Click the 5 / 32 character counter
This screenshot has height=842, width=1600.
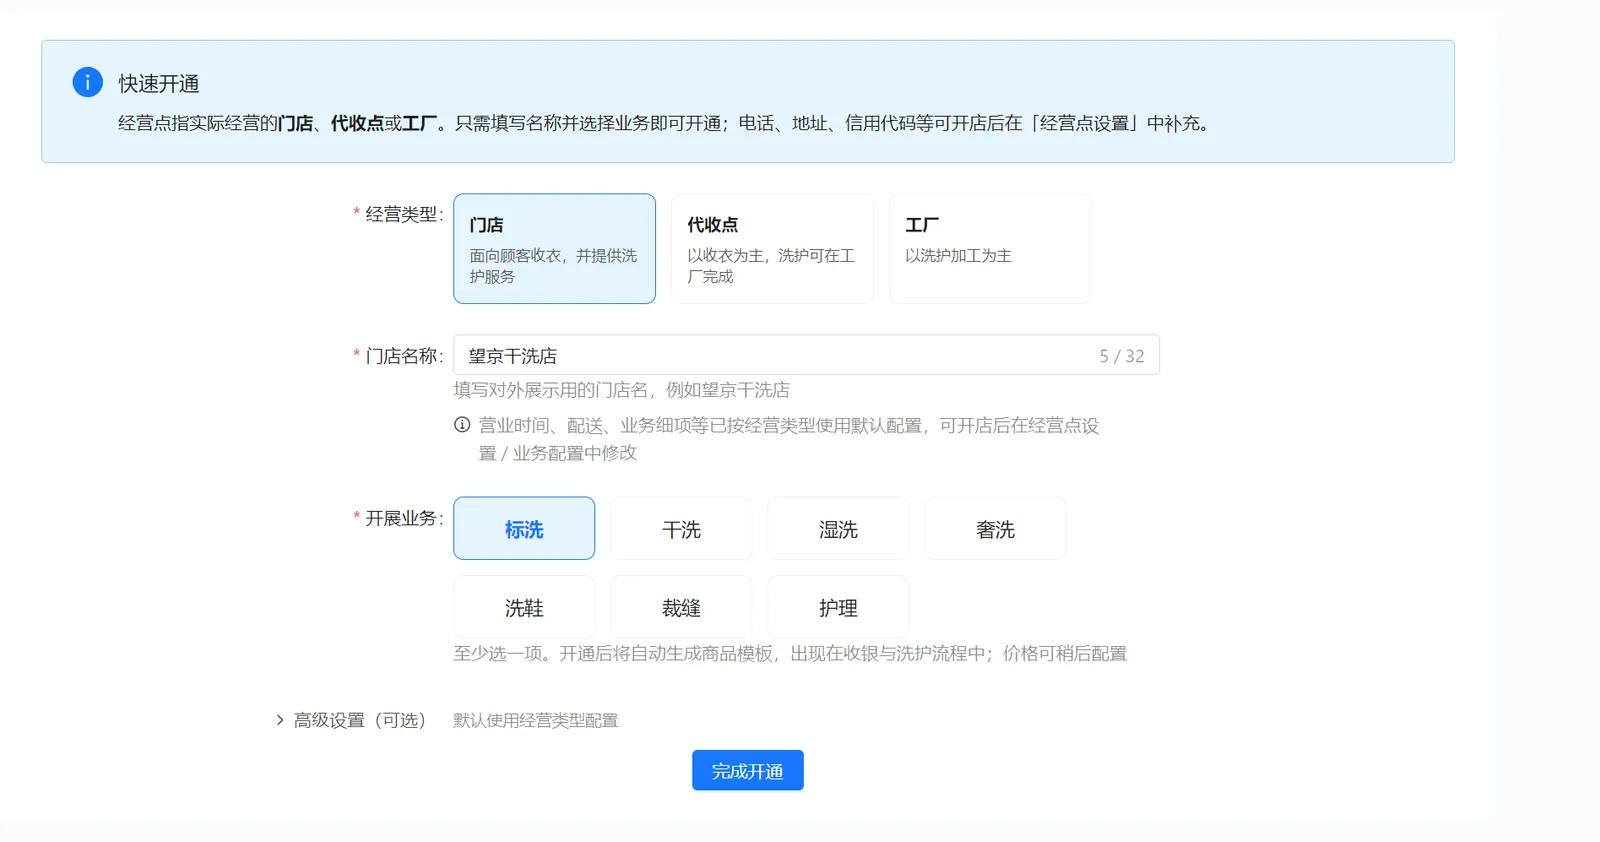[x=1122, y=356]
